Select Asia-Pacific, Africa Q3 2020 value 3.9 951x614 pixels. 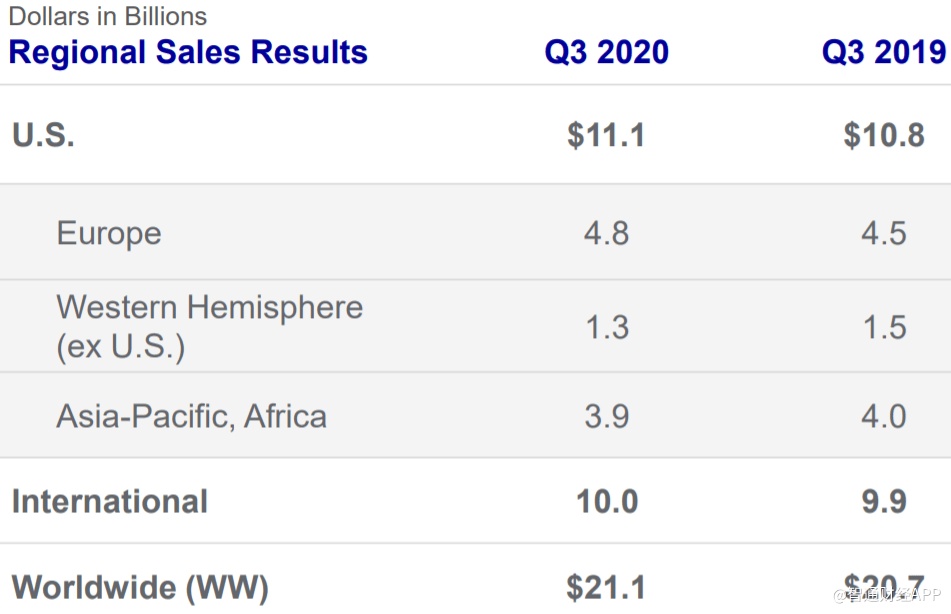click(607, 416)
